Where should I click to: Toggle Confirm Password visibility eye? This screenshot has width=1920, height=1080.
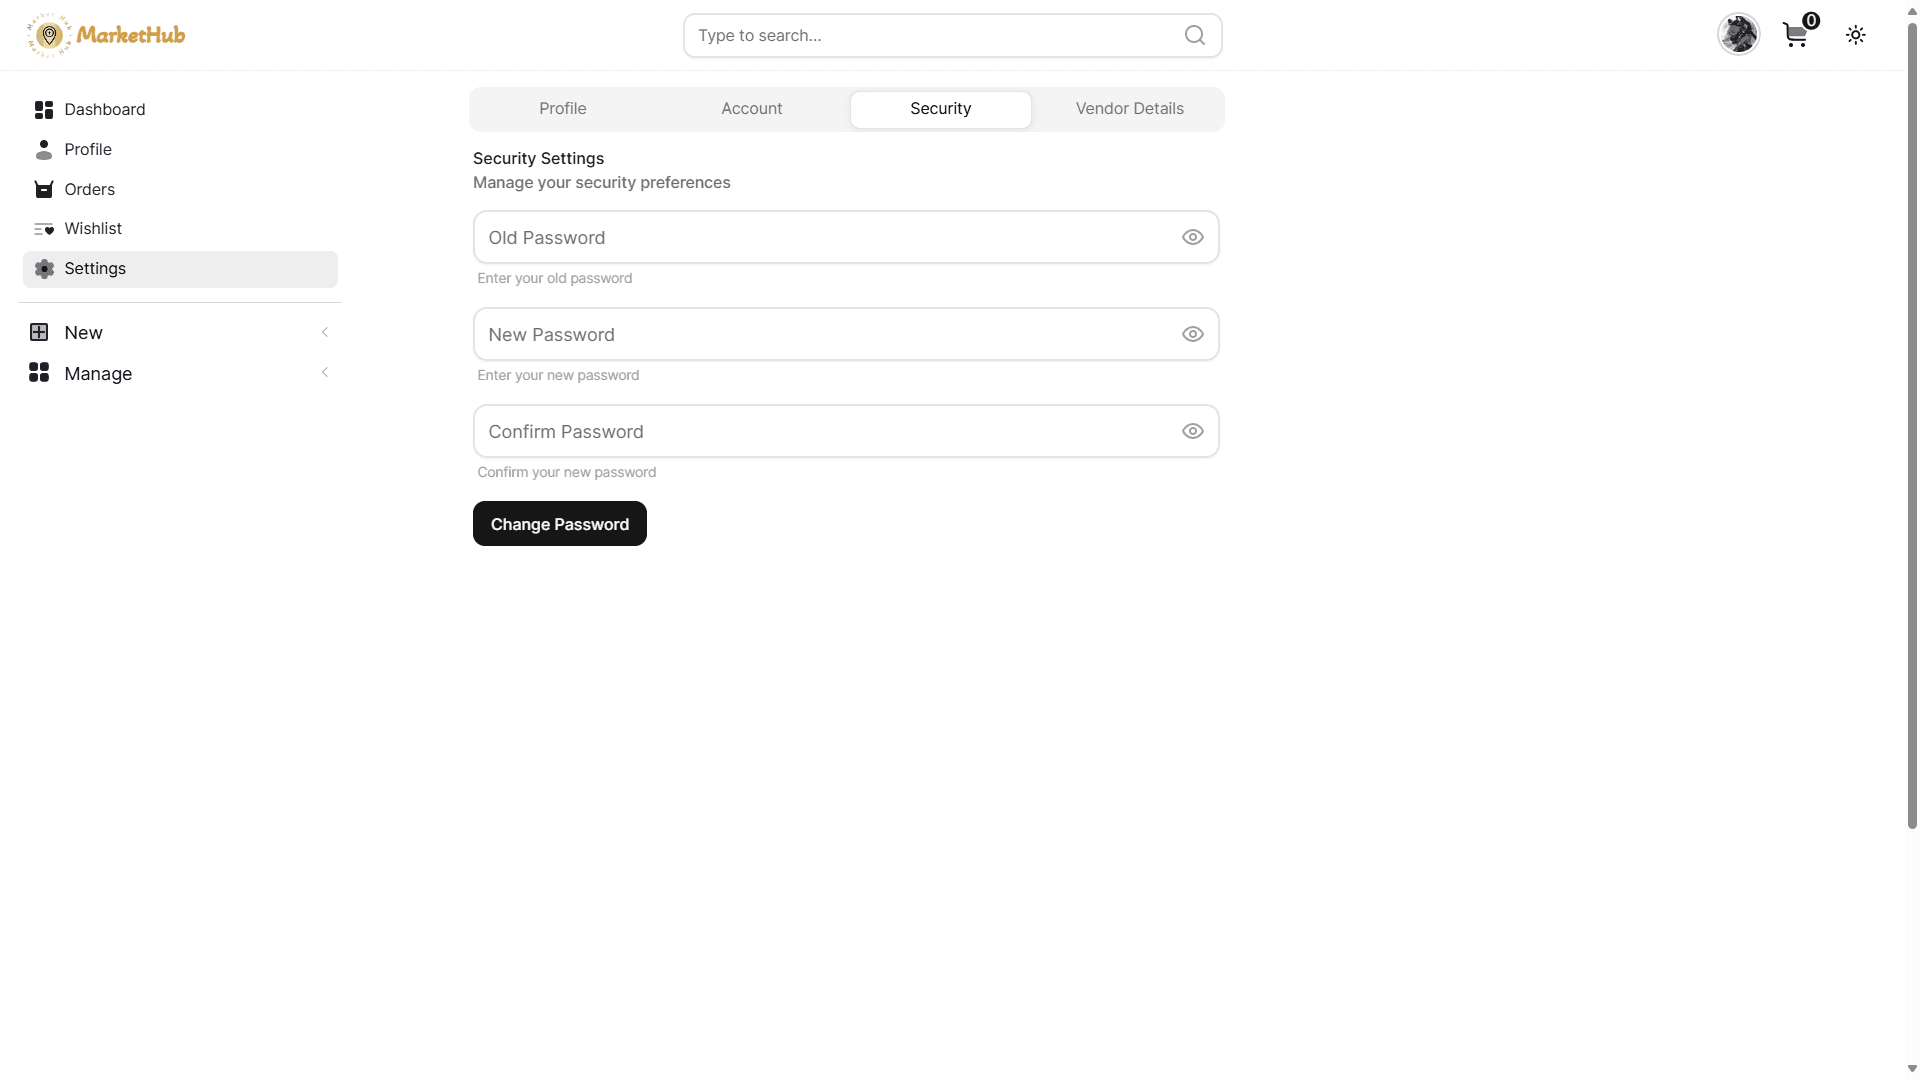point(1193,431)
